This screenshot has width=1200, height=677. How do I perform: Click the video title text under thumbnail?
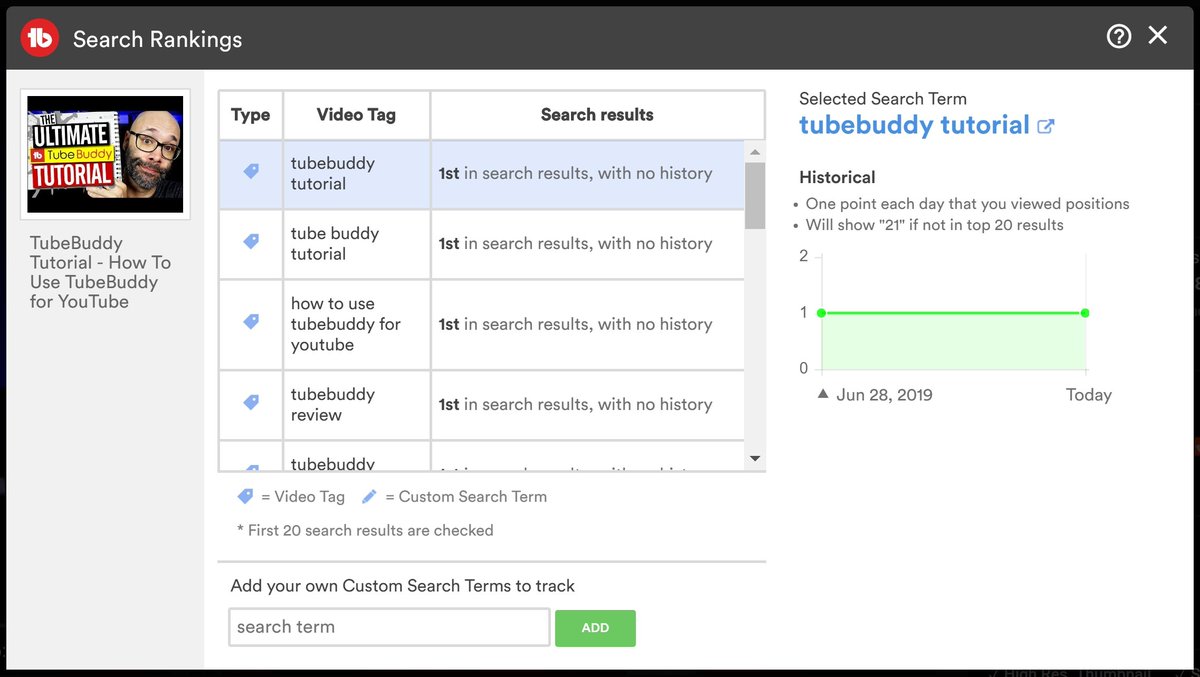100,272
